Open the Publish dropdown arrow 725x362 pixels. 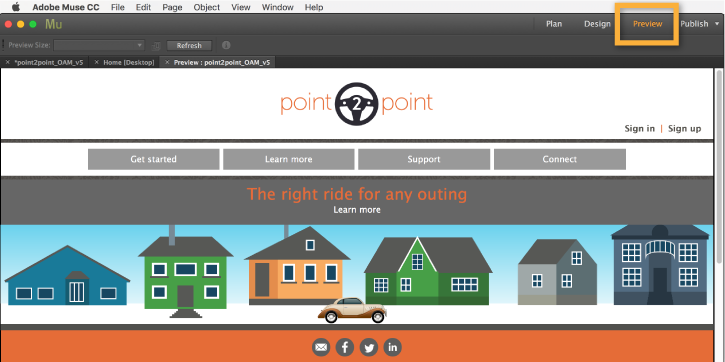(717, 24)
